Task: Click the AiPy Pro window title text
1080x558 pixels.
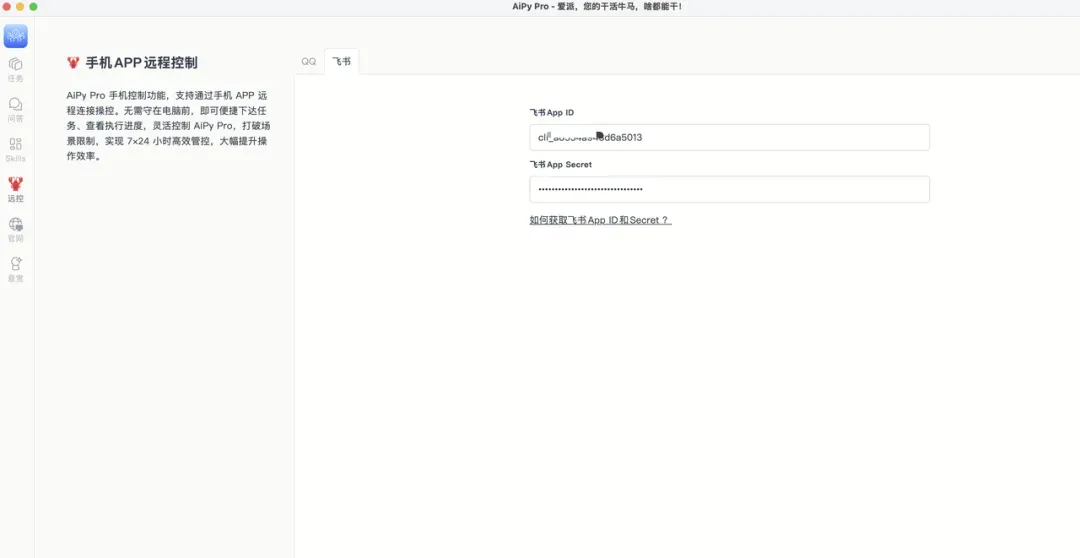Action: (x=596, y=7)
